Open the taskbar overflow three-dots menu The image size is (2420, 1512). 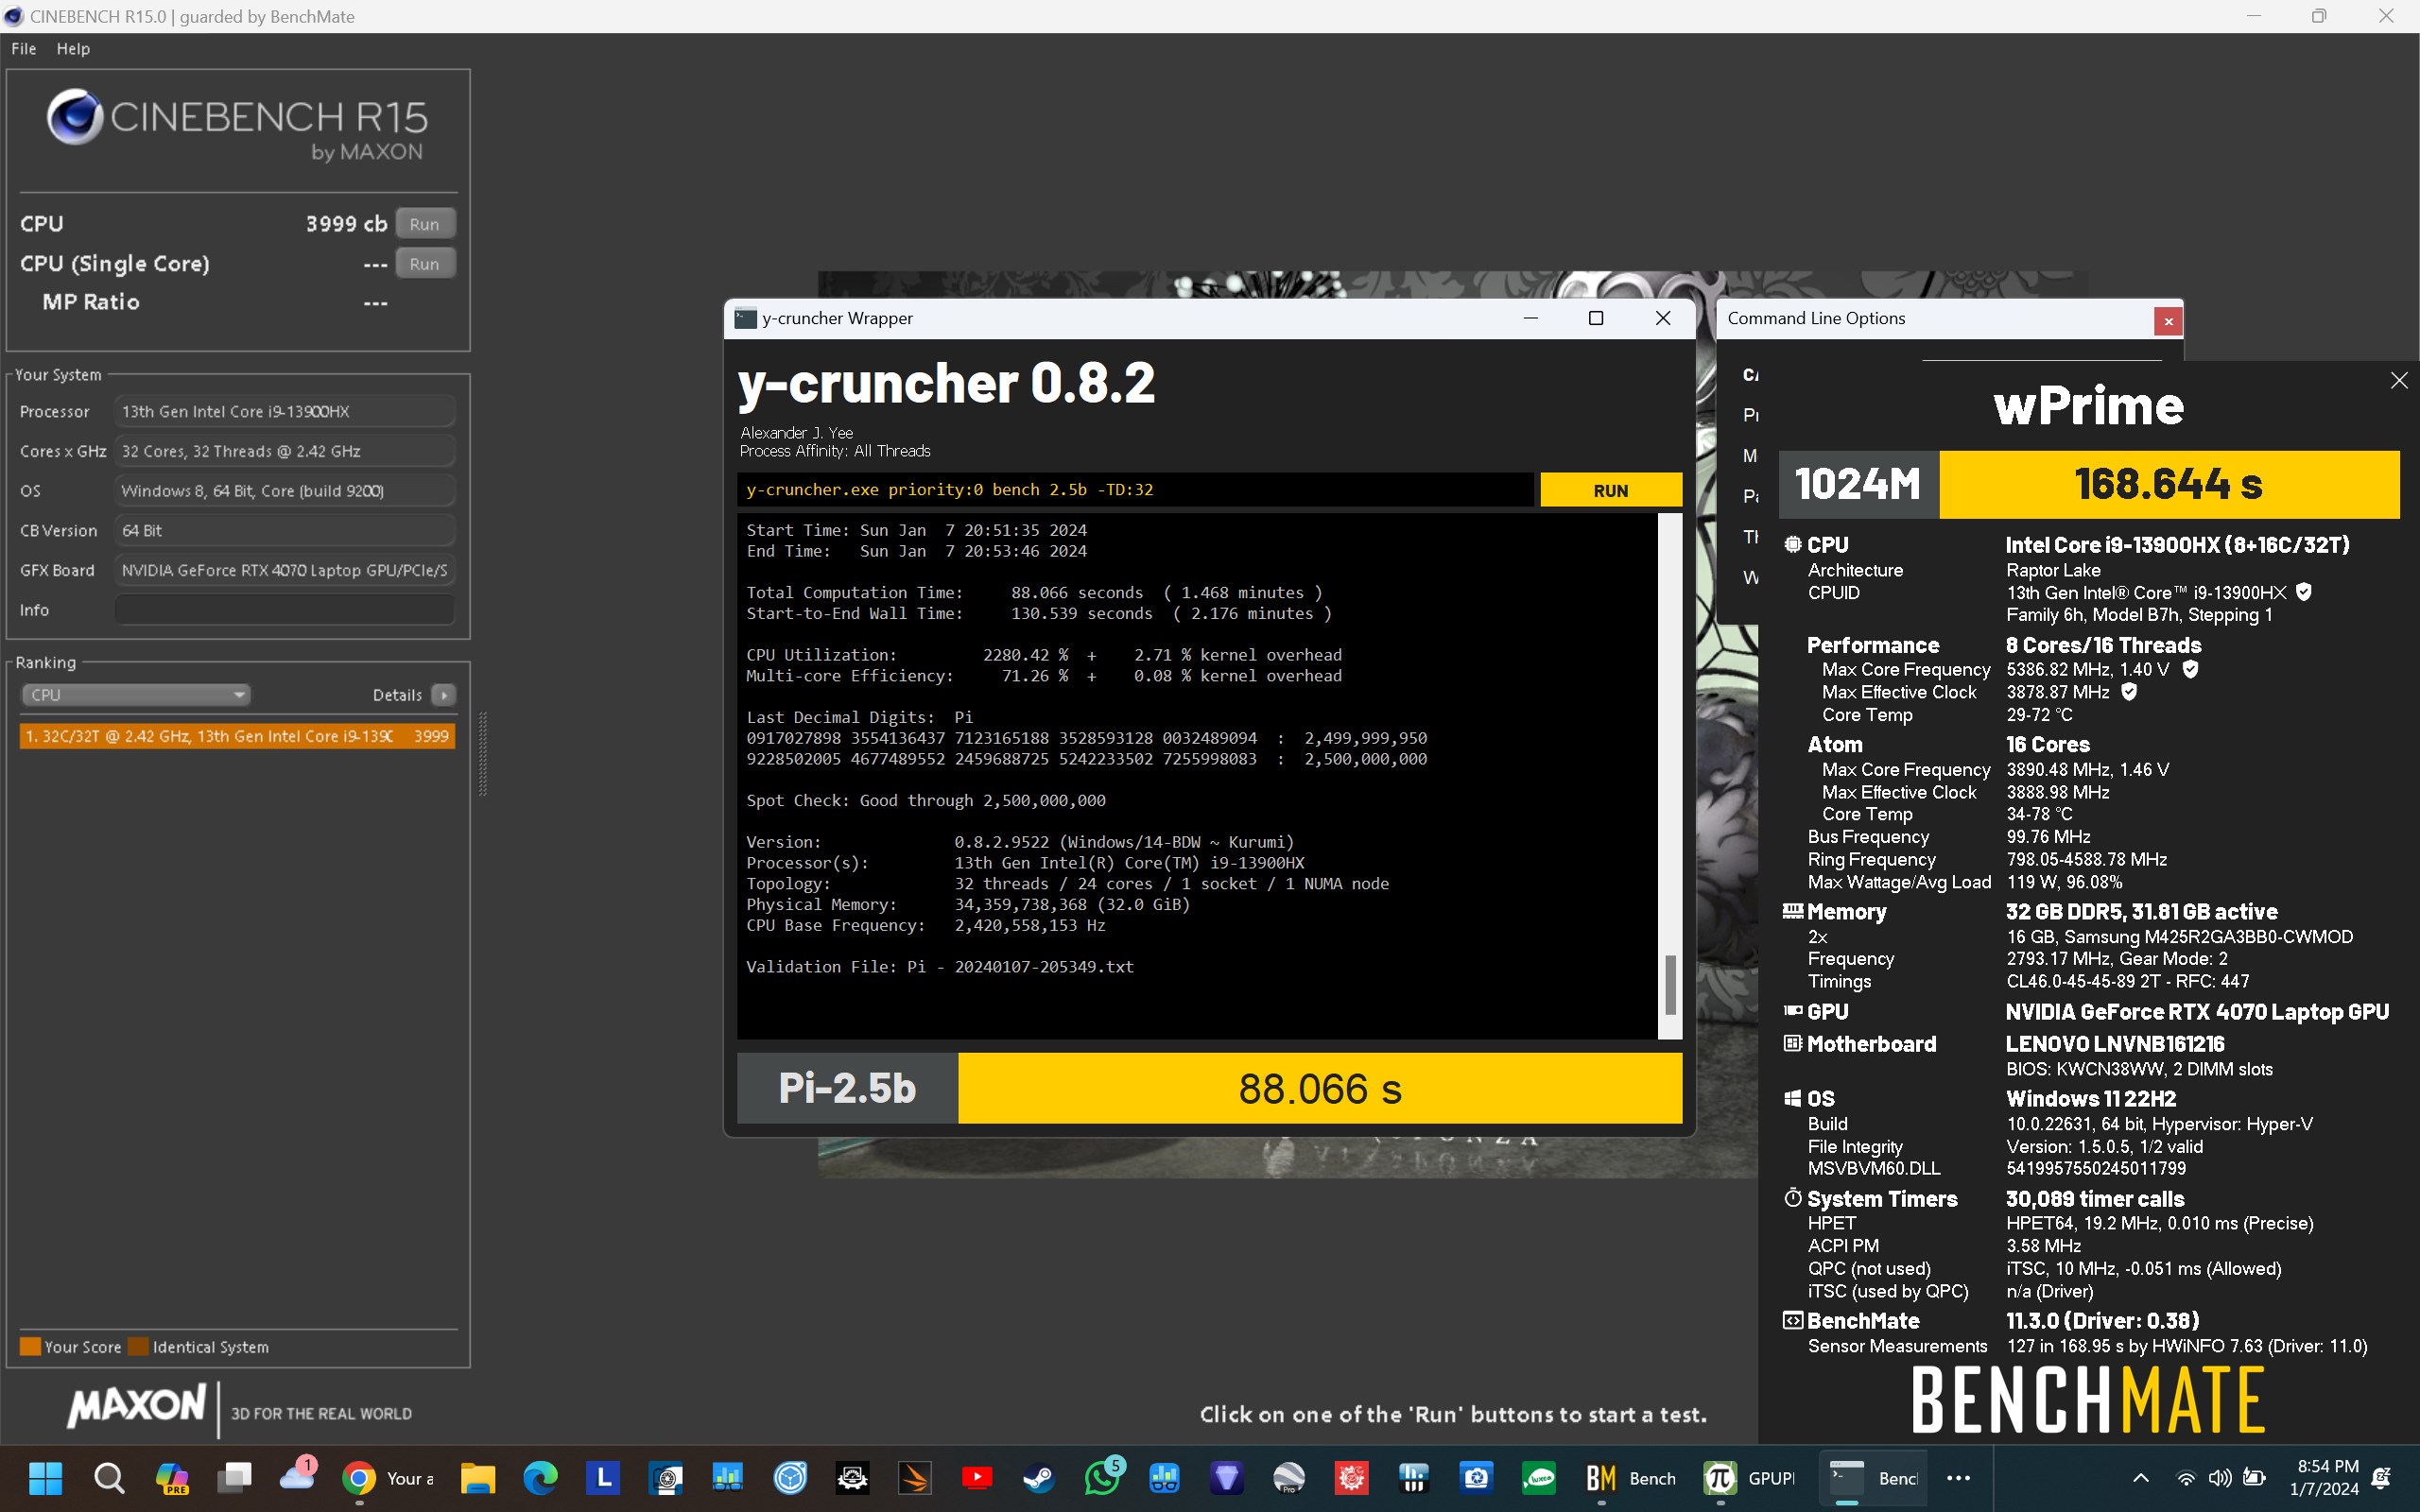pos(1958,1478)
